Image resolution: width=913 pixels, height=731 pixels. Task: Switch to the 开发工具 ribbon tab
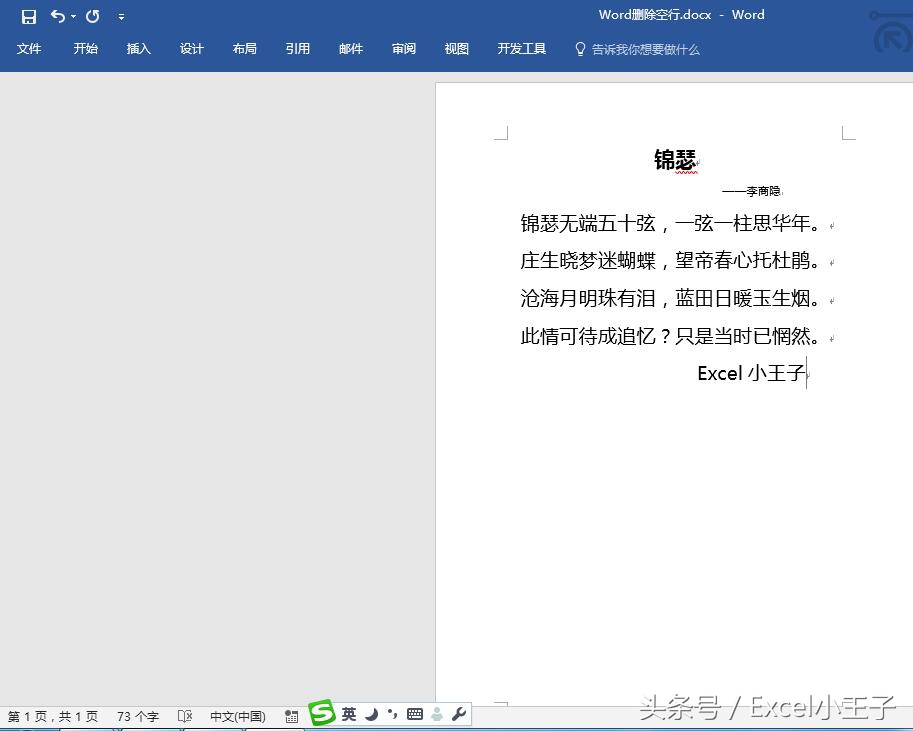coord(521,48)
